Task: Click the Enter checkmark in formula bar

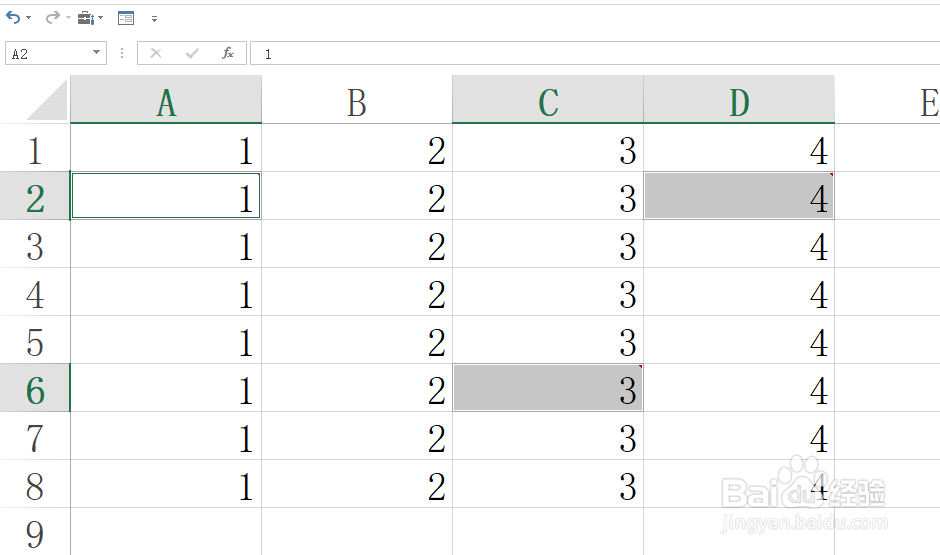Action: point(192,53)
